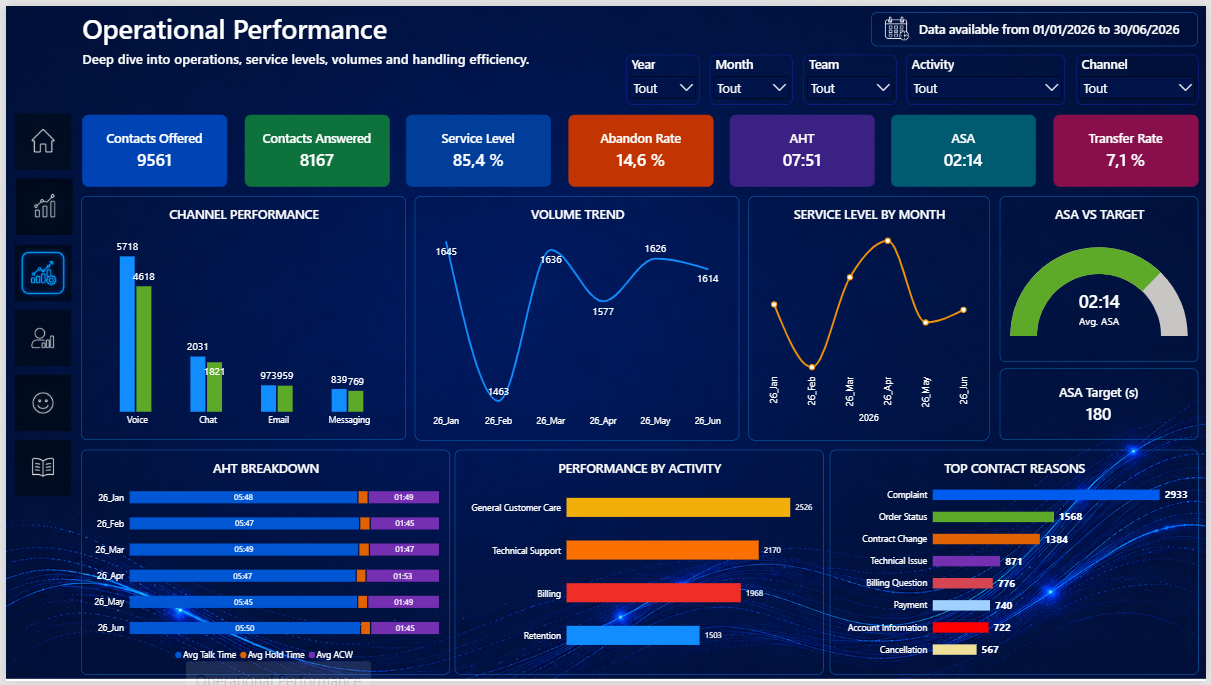Click the blue Messaging bar labeled 839
Viewport: 1211px width, 685px height.
coord(339,400)
